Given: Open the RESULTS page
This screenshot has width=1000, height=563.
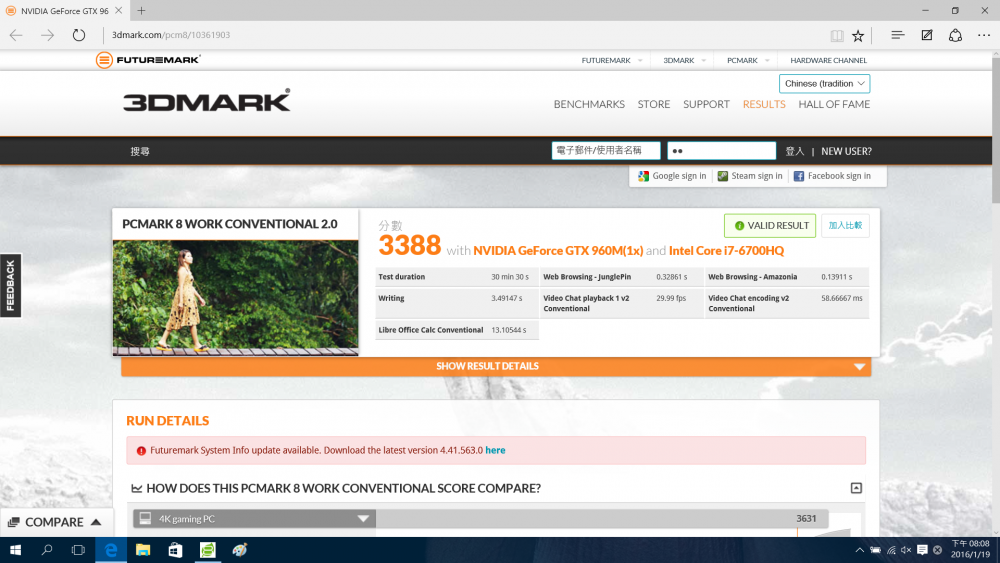Looking at the screenshot, I should pyautogui.click(x=764, y=104).
